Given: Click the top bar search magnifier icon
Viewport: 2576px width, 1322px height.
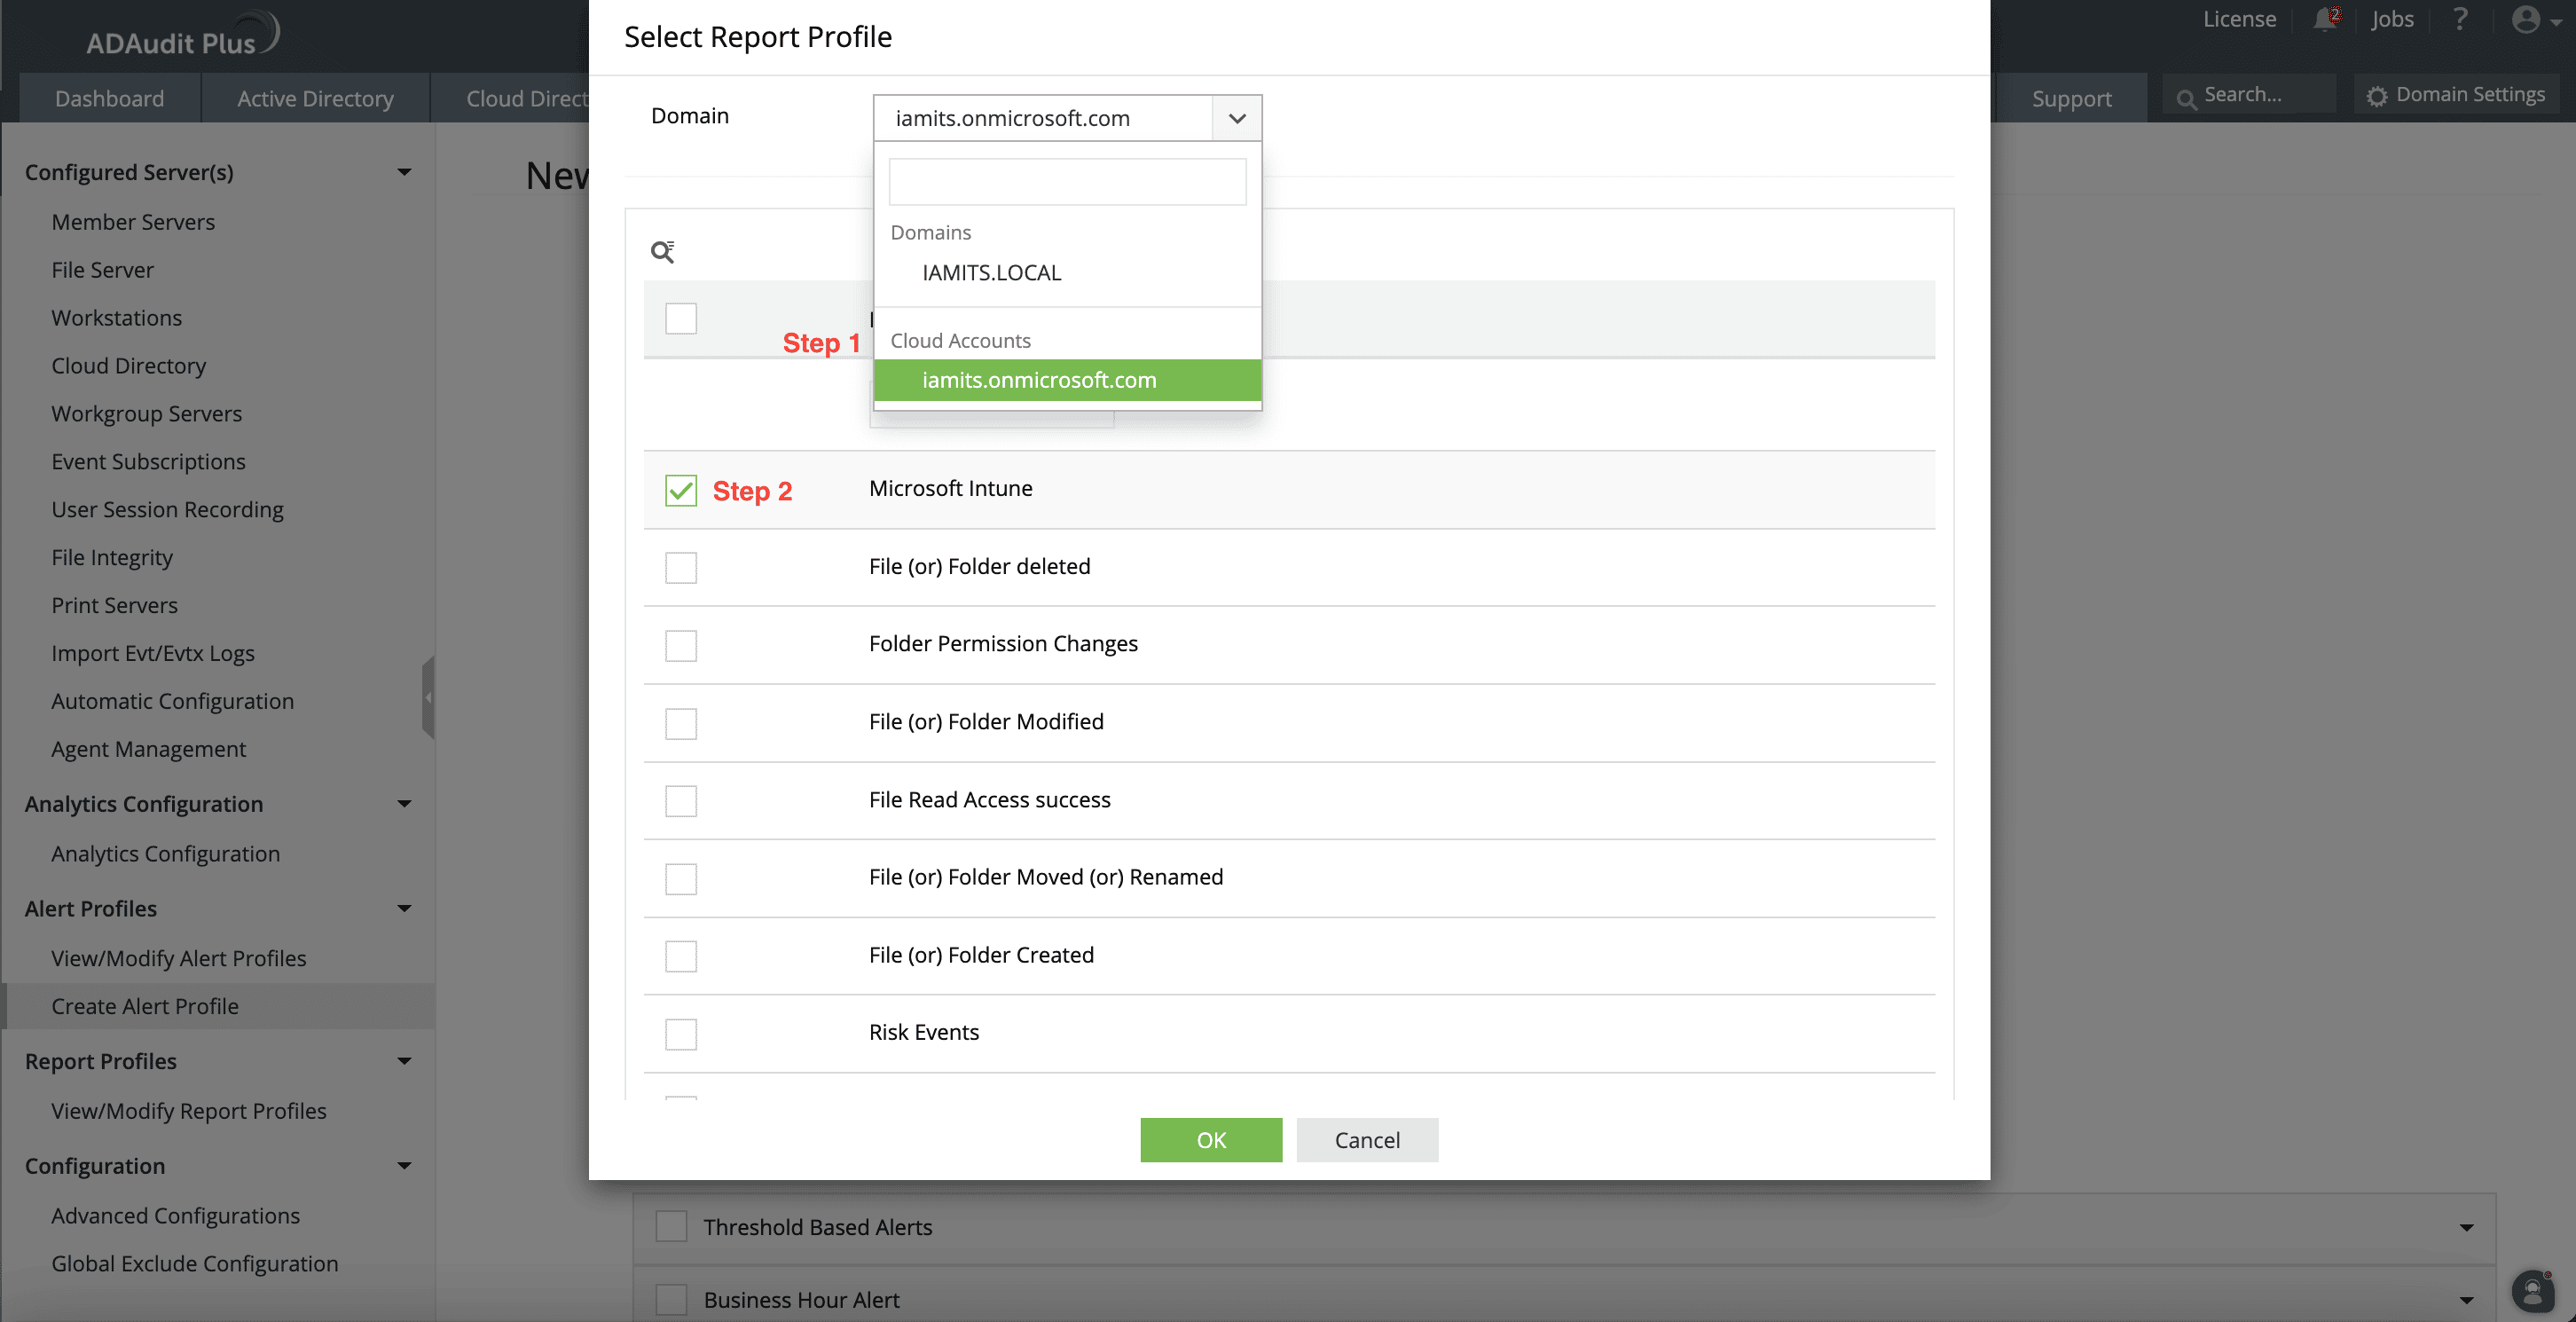Looking at the screenshot, I should (2186, 98).
